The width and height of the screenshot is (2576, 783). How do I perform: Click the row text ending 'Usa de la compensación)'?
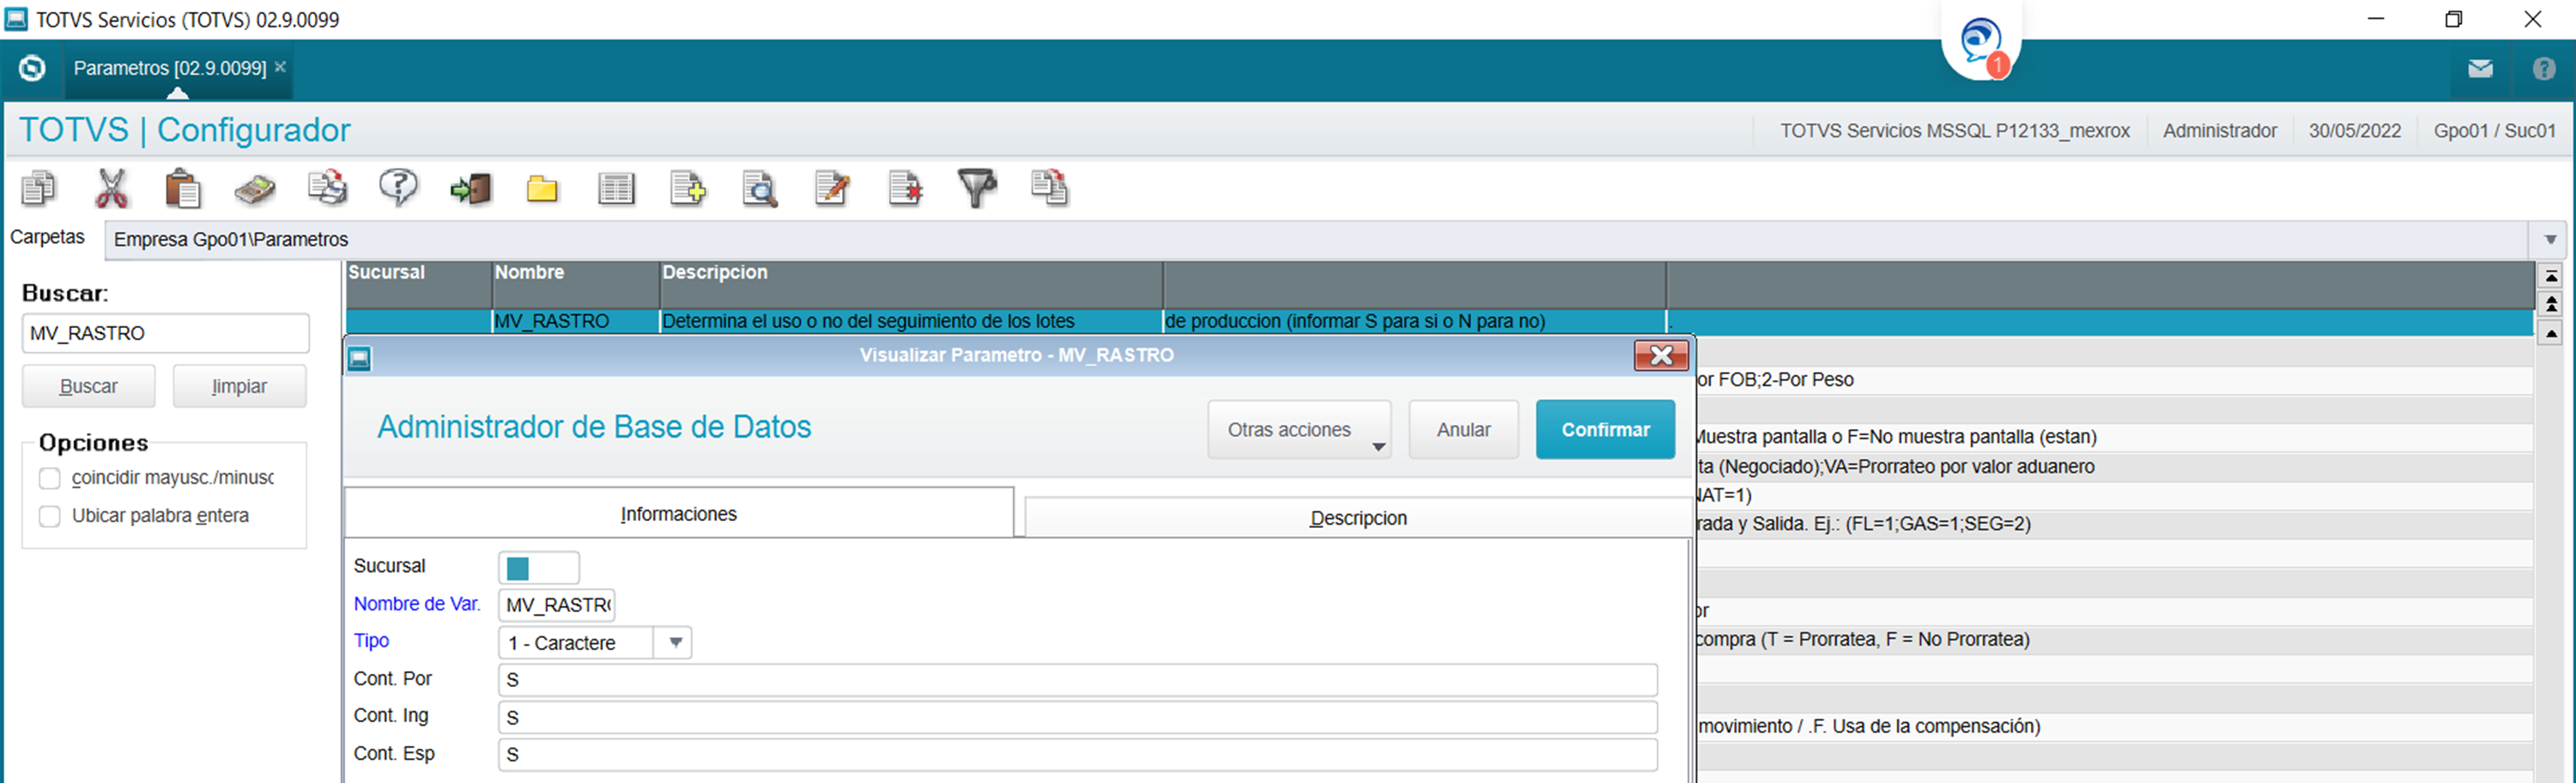point(1869,727)
